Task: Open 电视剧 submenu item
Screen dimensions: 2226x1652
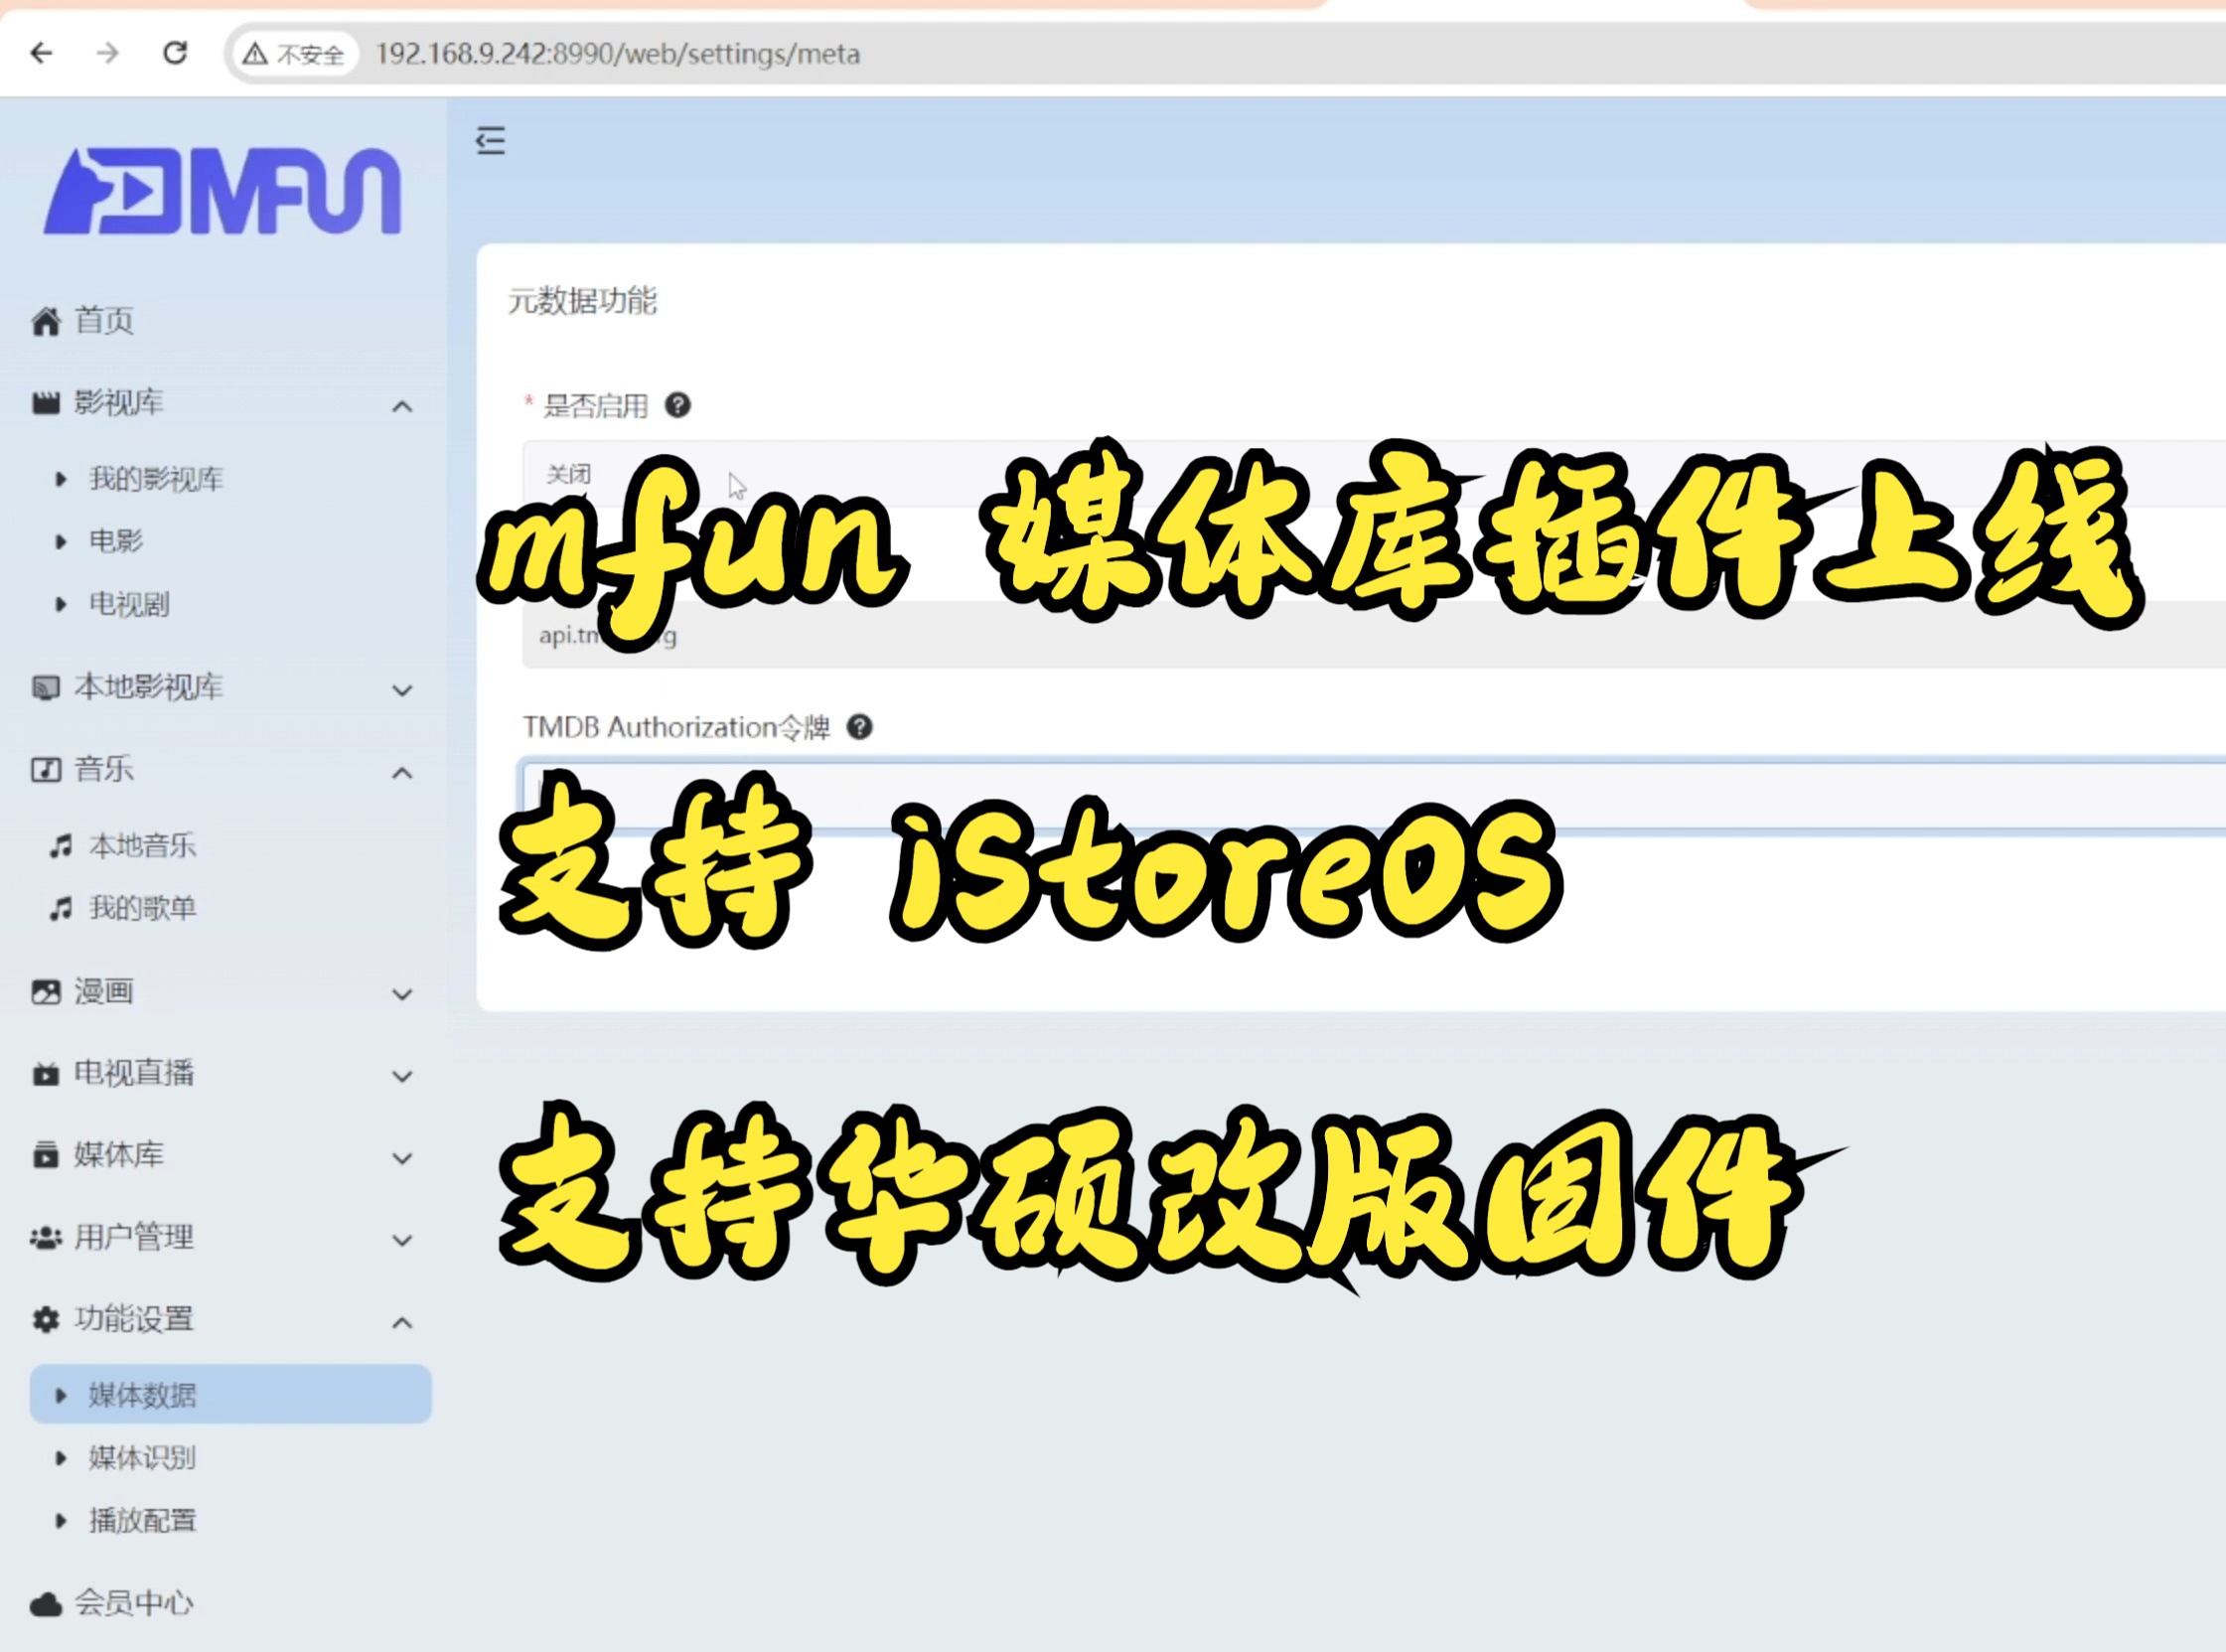Action: pos(129,604)
